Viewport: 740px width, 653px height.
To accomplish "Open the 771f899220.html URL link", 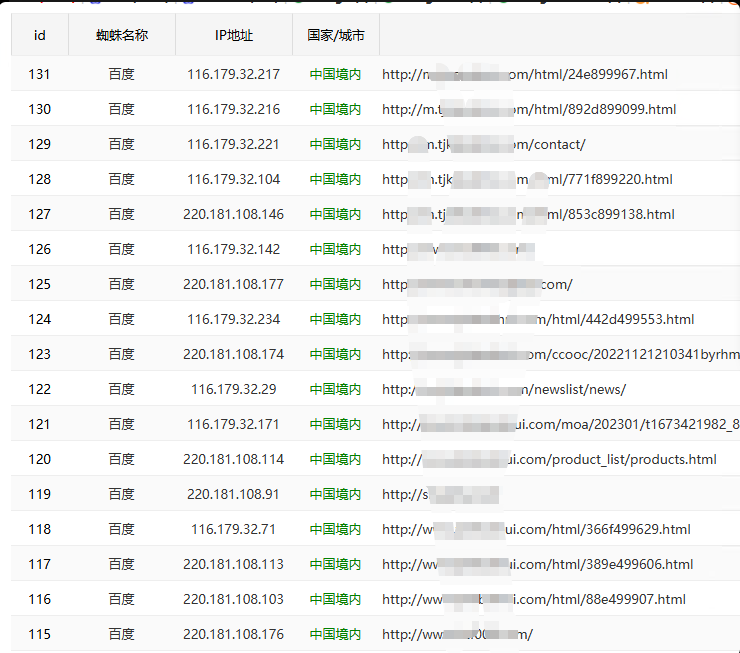I will [527, 179].
